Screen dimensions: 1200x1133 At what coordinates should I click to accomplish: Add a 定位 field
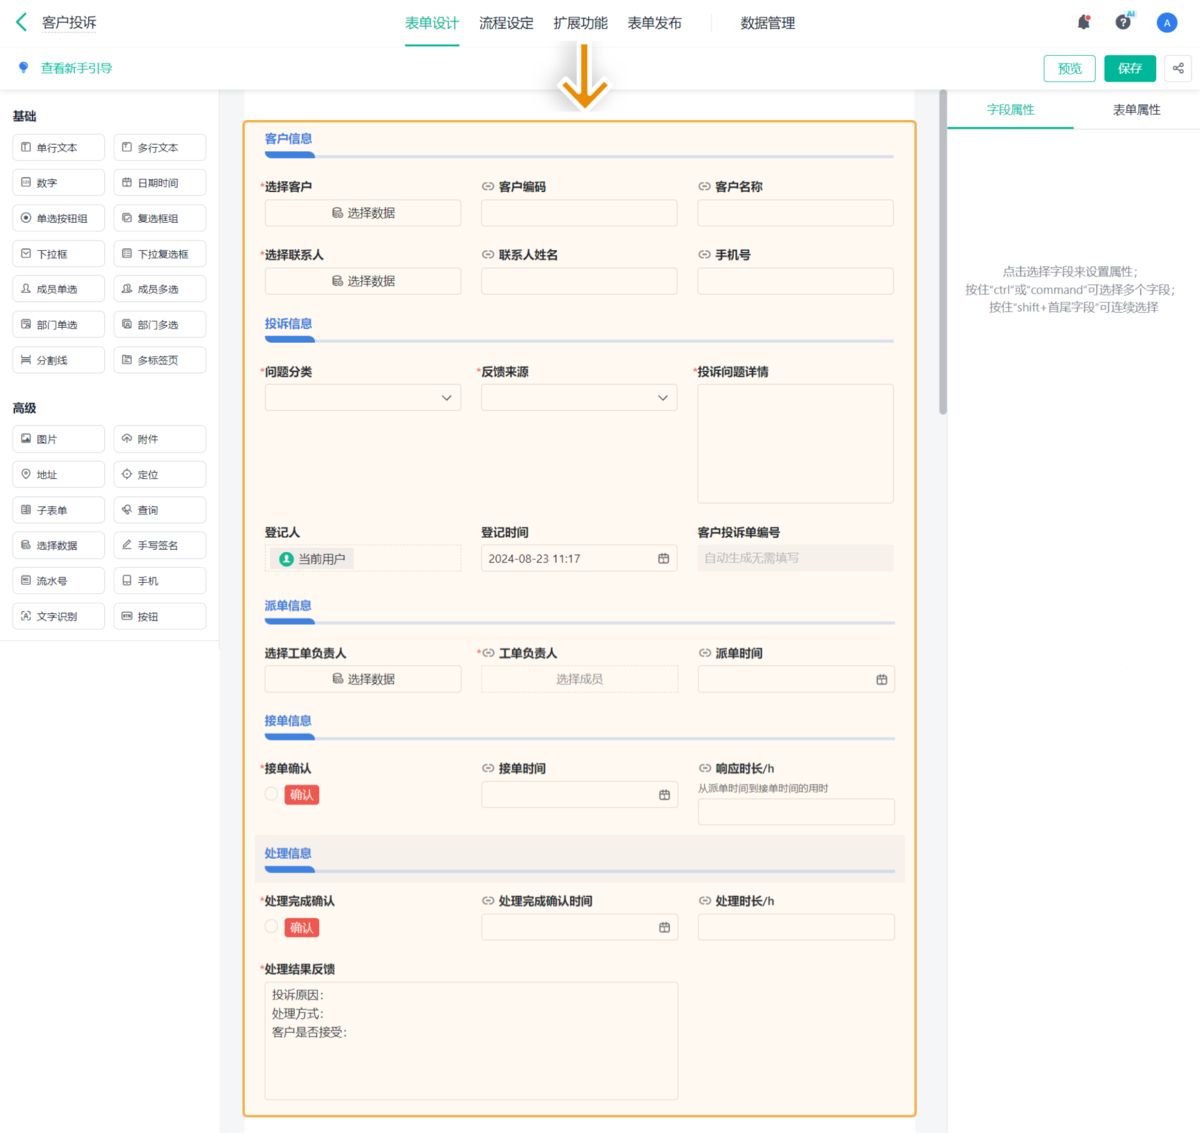tap(160, 475)
